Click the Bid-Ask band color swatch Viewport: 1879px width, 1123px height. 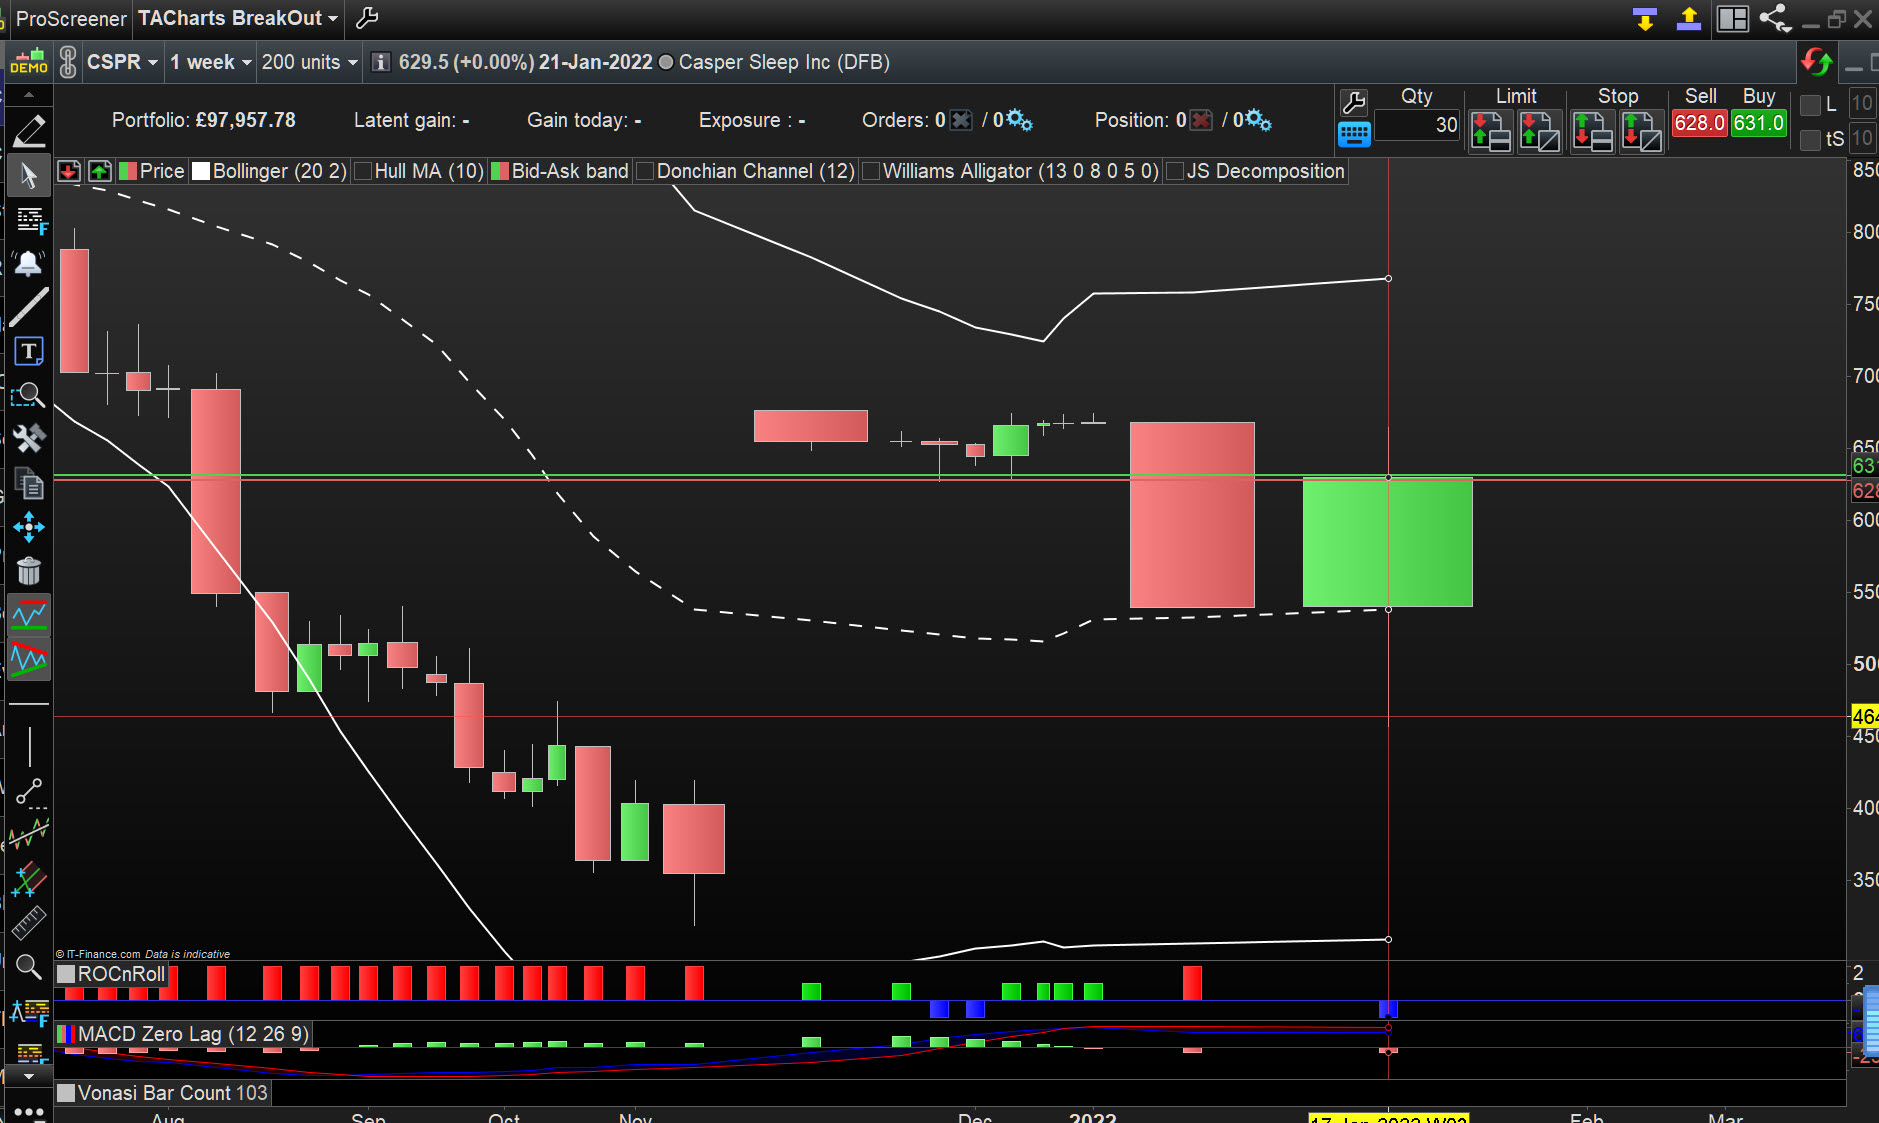point(500,171)
